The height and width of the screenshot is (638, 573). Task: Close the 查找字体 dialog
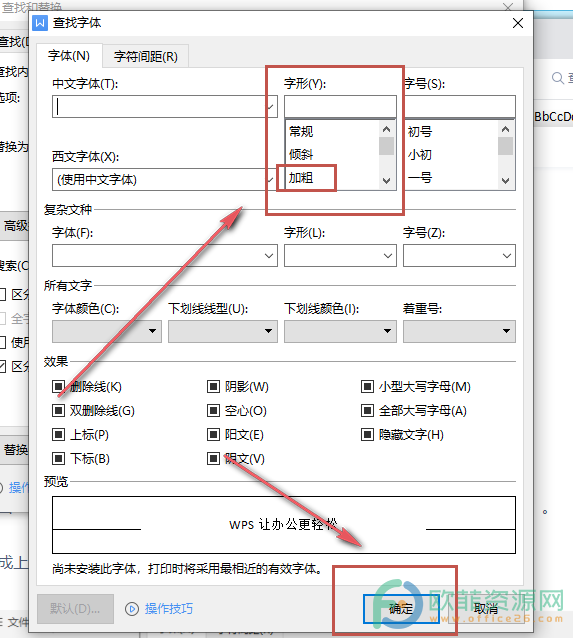click(518, 23)
